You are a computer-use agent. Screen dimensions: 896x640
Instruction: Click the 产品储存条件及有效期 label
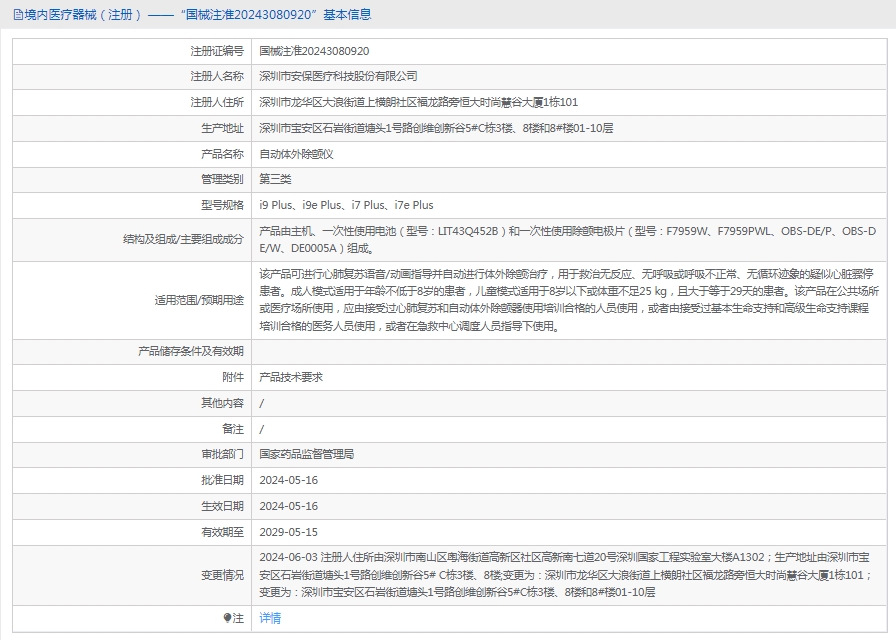point(191,351)
